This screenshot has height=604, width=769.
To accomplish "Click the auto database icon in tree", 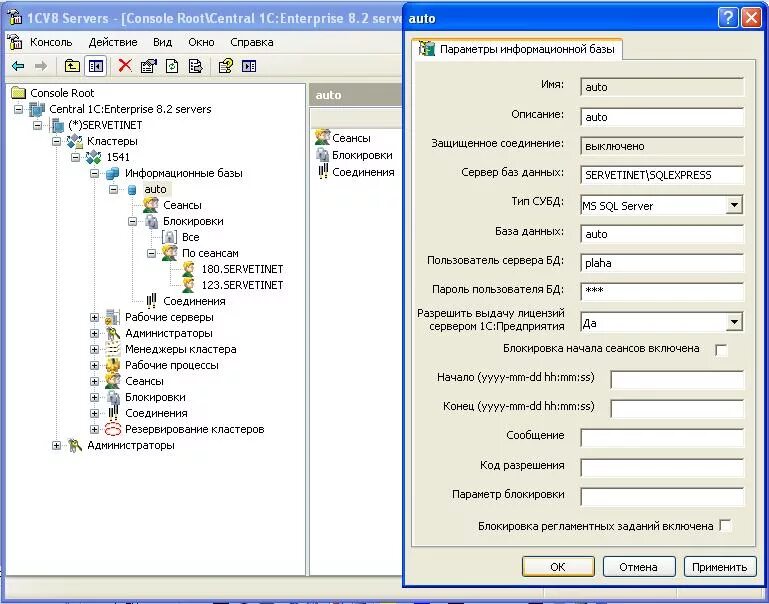I will coord(132,189).
